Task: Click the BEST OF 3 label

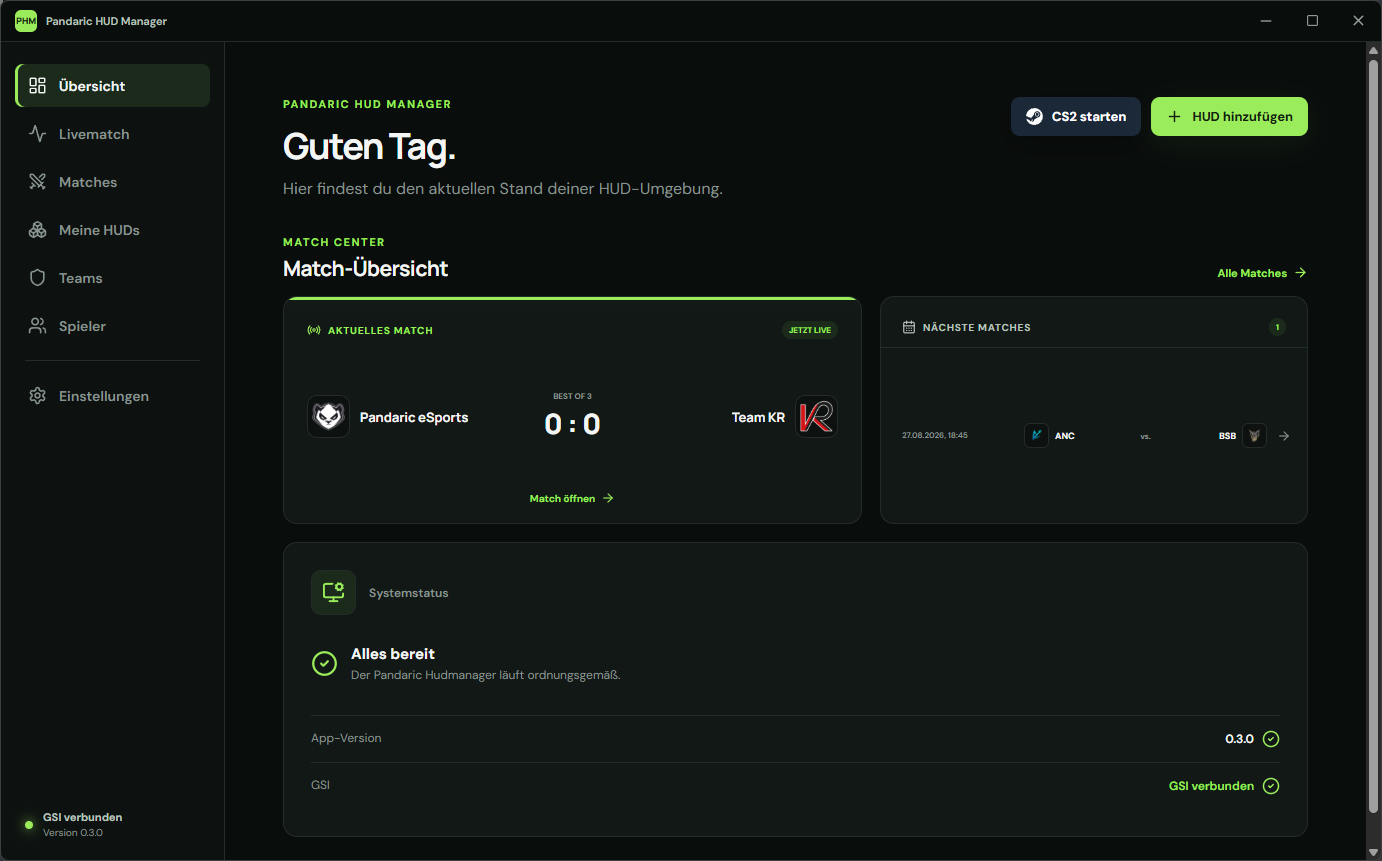Action: tap(572, 396)
